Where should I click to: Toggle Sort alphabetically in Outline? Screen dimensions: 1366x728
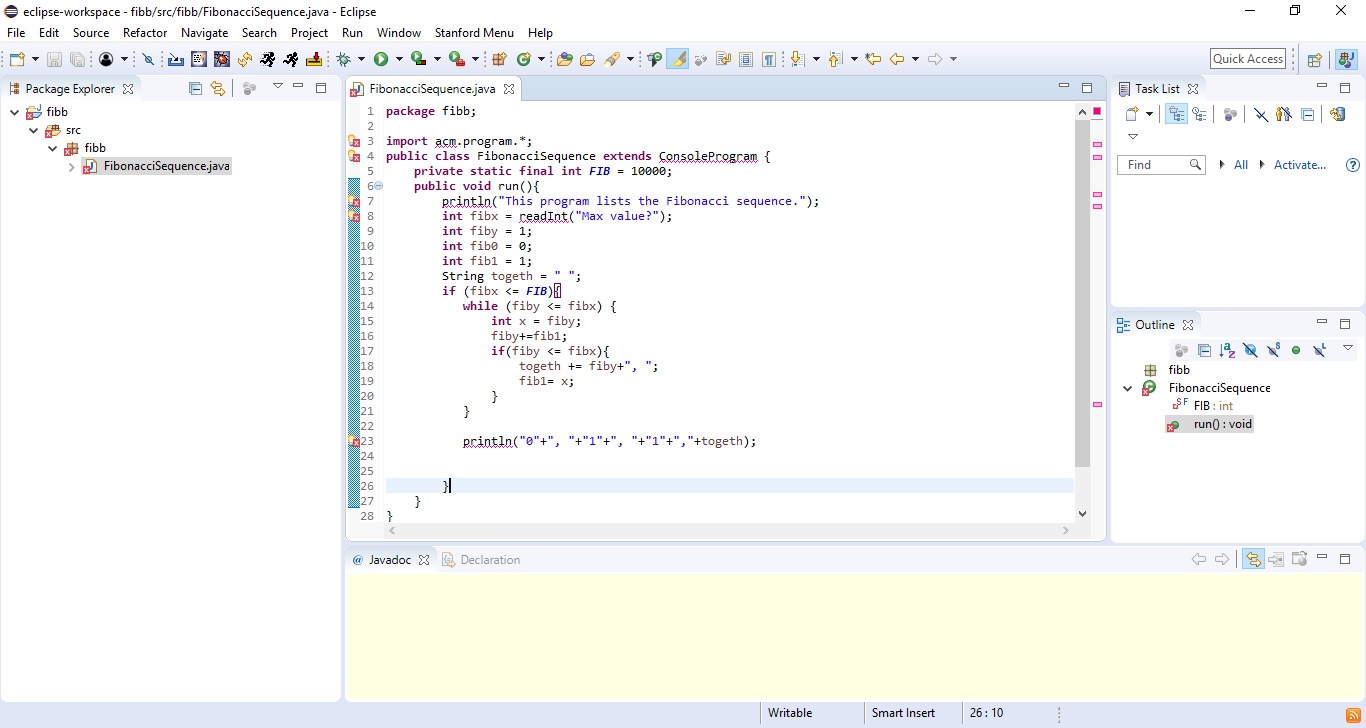[x=1227, y=350]
